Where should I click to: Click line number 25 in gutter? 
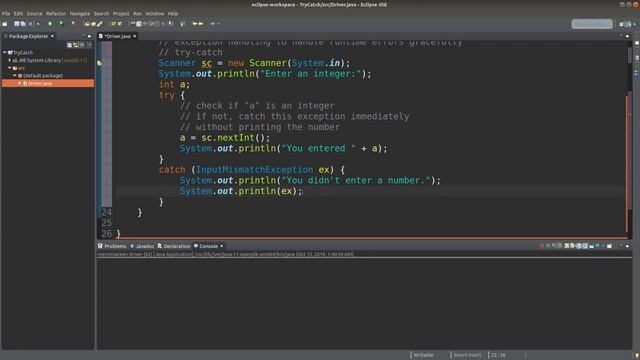(x=107, y=223)
